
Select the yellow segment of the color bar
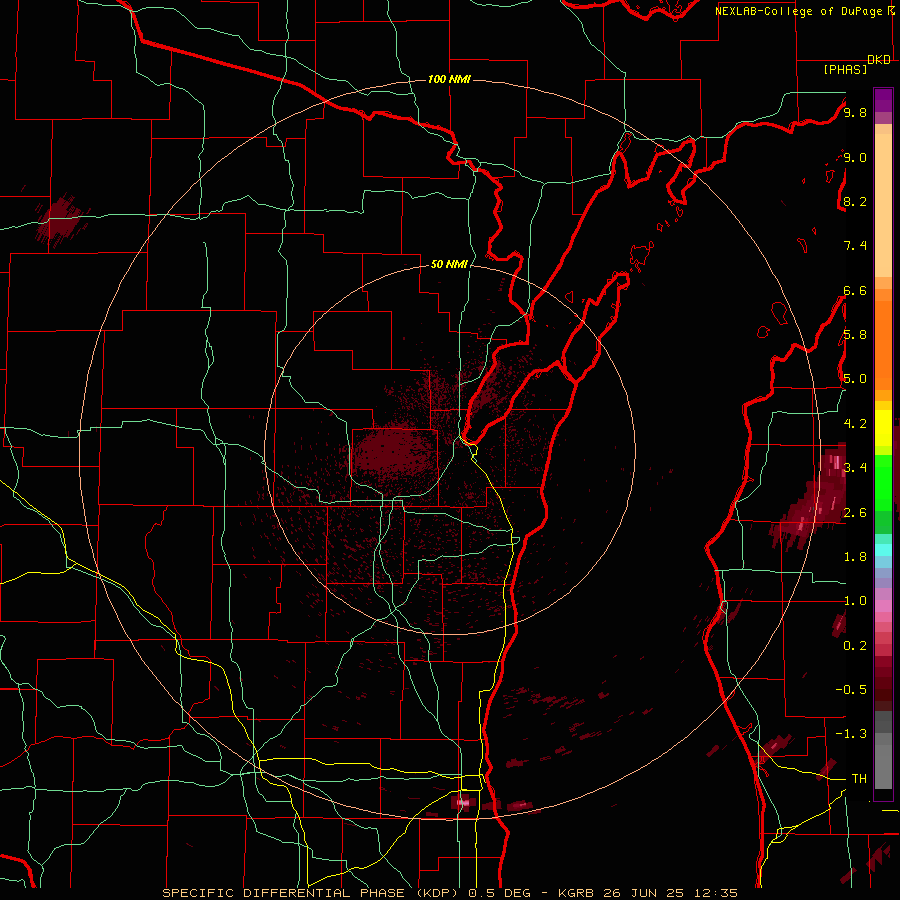[883, 428]
